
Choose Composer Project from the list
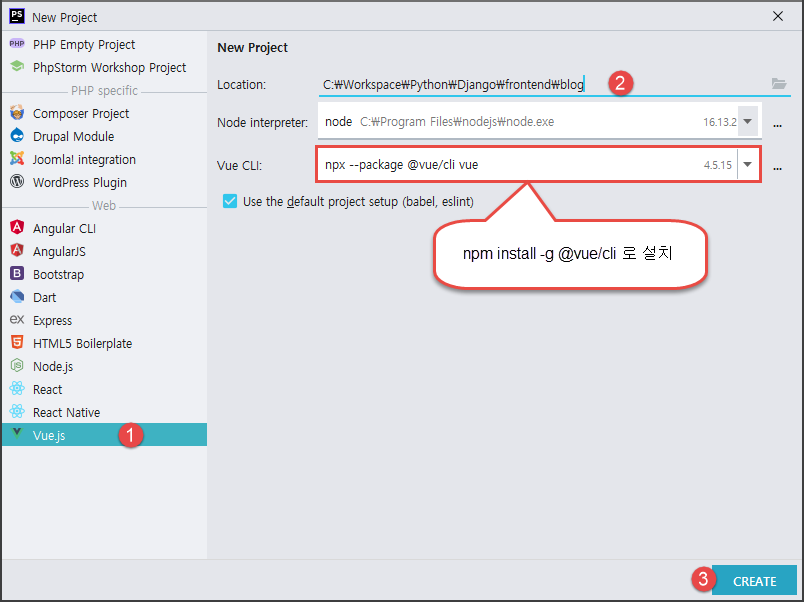point(104,113)
